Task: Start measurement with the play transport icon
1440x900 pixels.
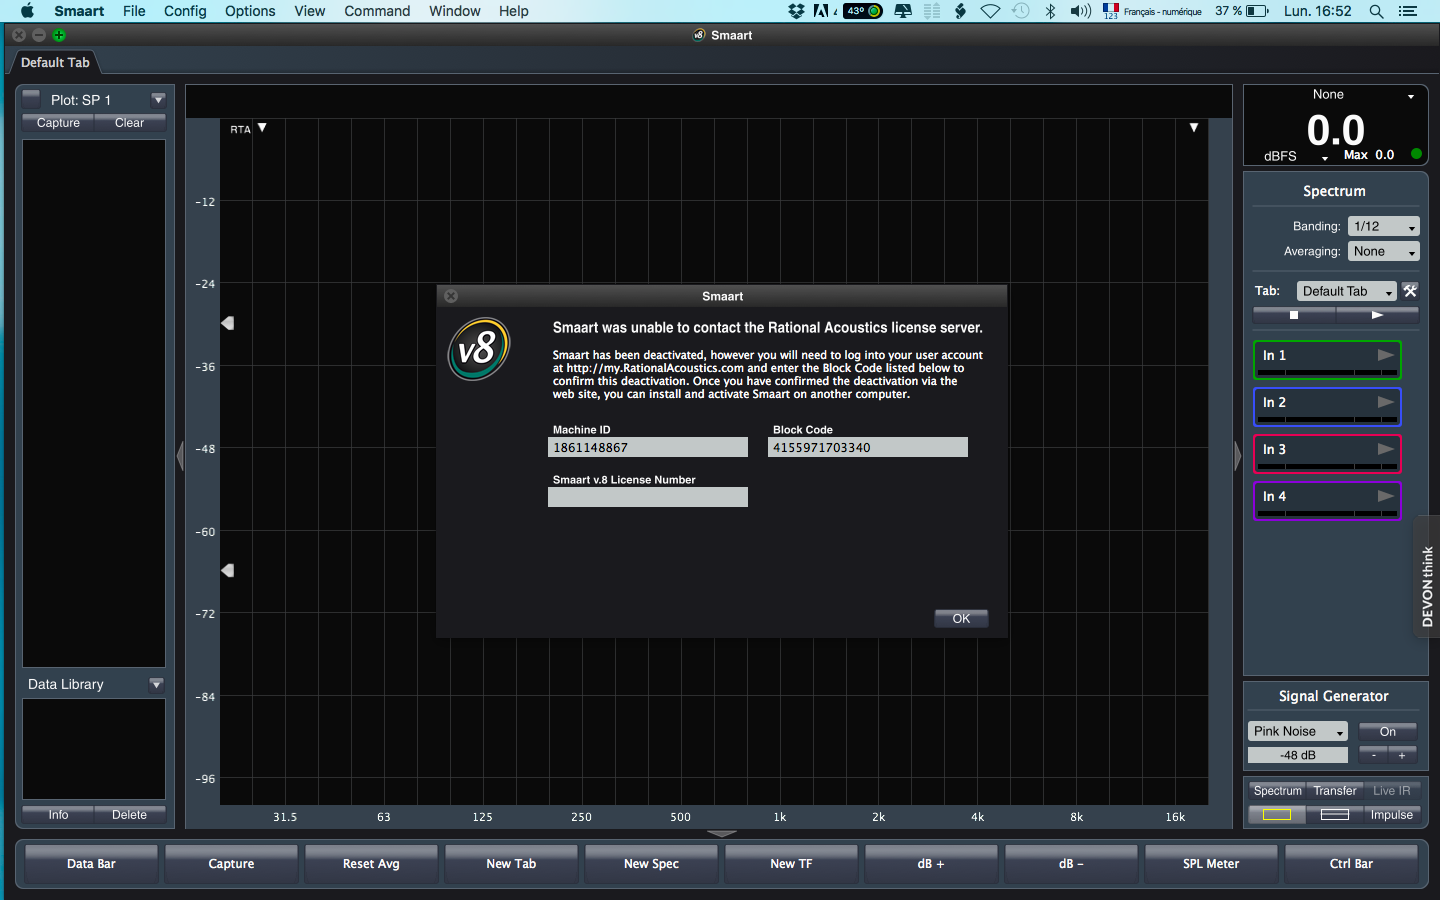Action: (x=1377, y=313)
